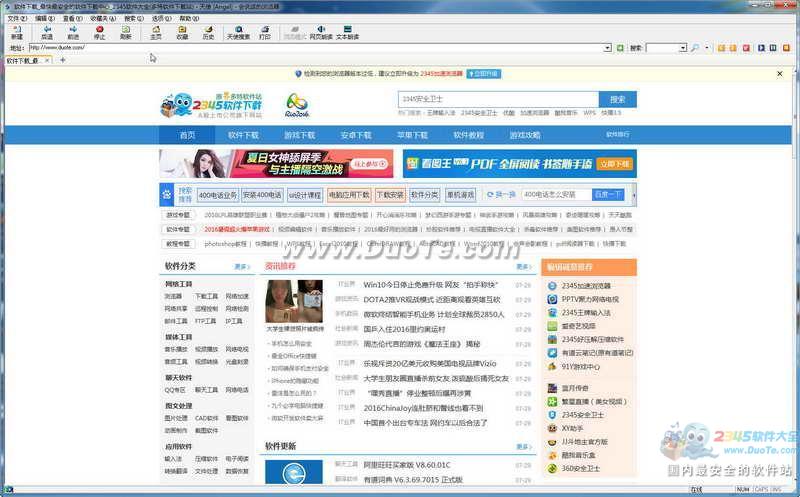Open the 收藏夹 menu

103,18
